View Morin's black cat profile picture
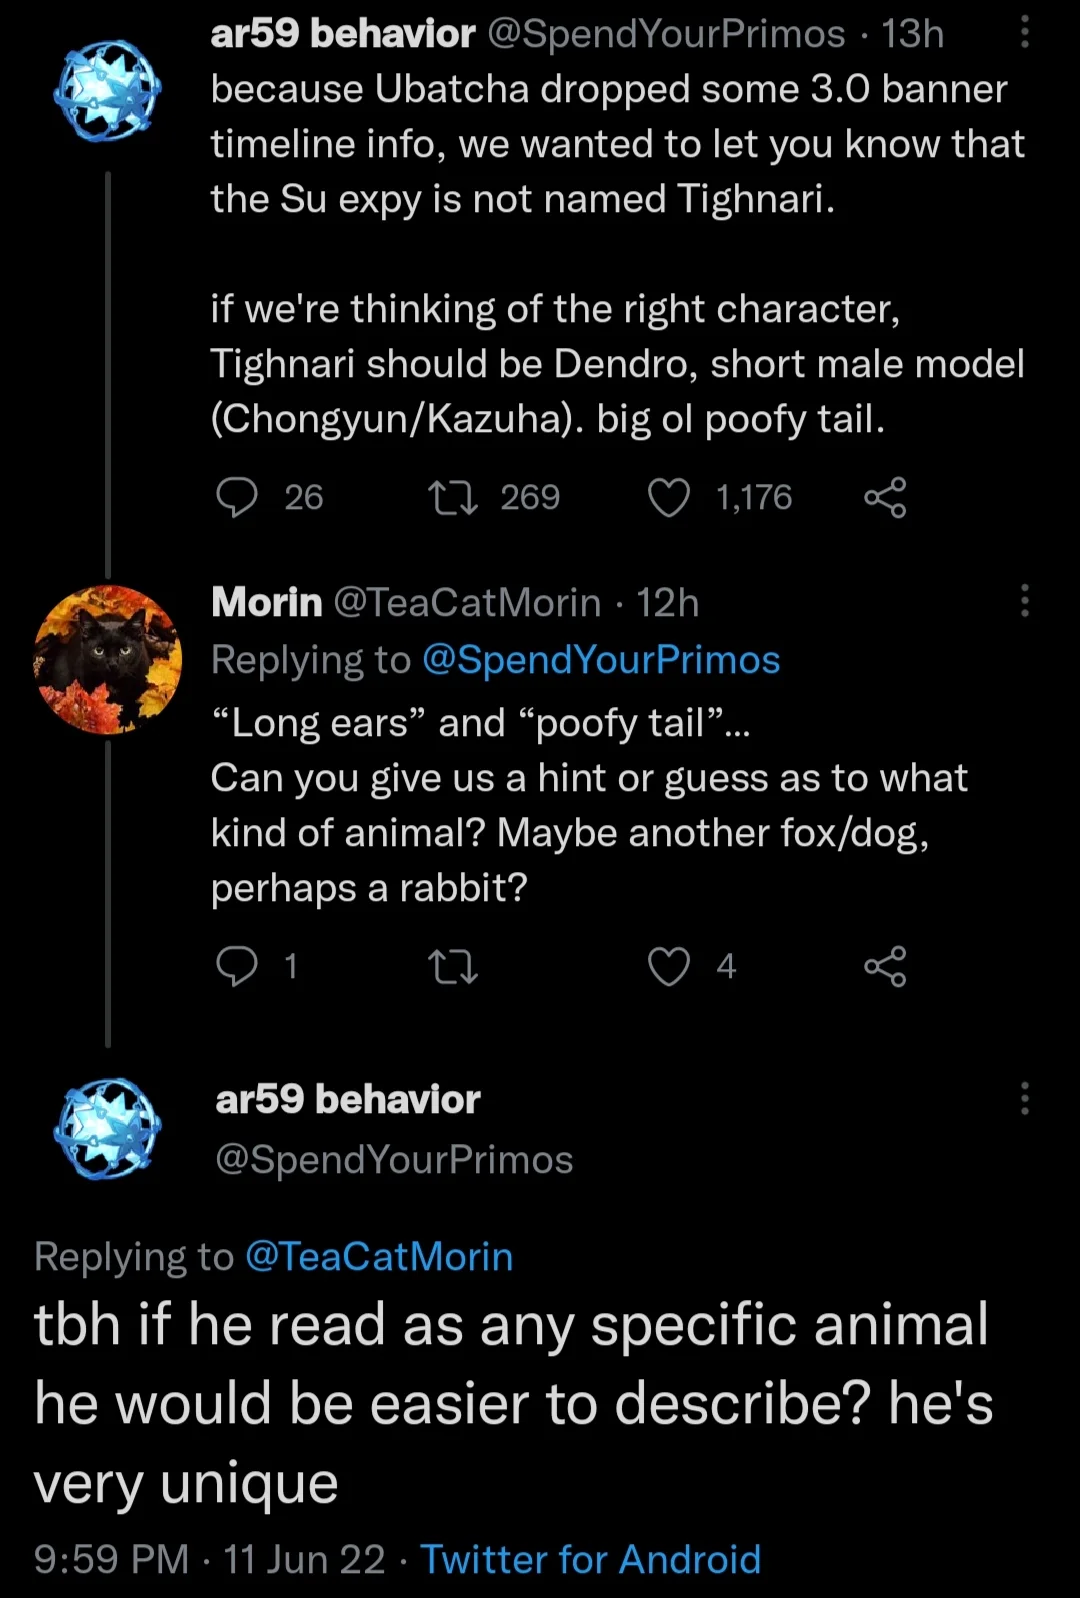This screenshot has width=1080, height=1598. tap(108, 660)
